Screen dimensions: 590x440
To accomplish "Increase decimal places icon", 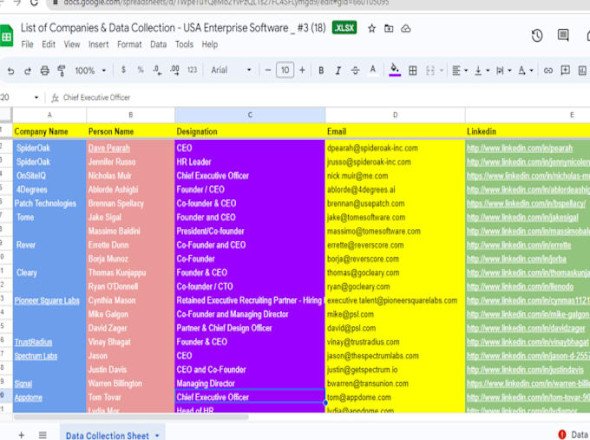I will click(175, 70).
